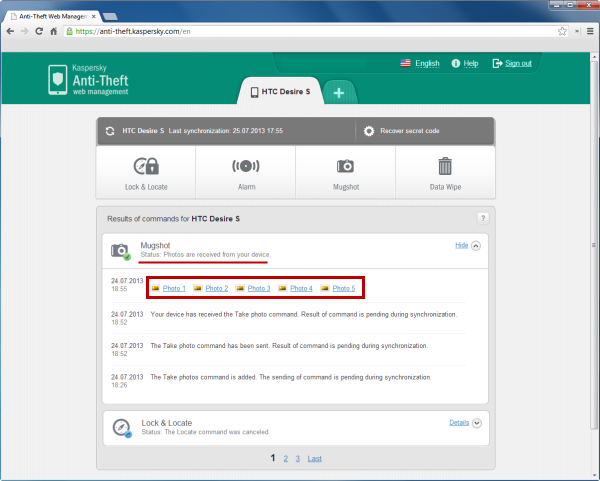Click the image icon beside Photo 5

coord(325,288)
